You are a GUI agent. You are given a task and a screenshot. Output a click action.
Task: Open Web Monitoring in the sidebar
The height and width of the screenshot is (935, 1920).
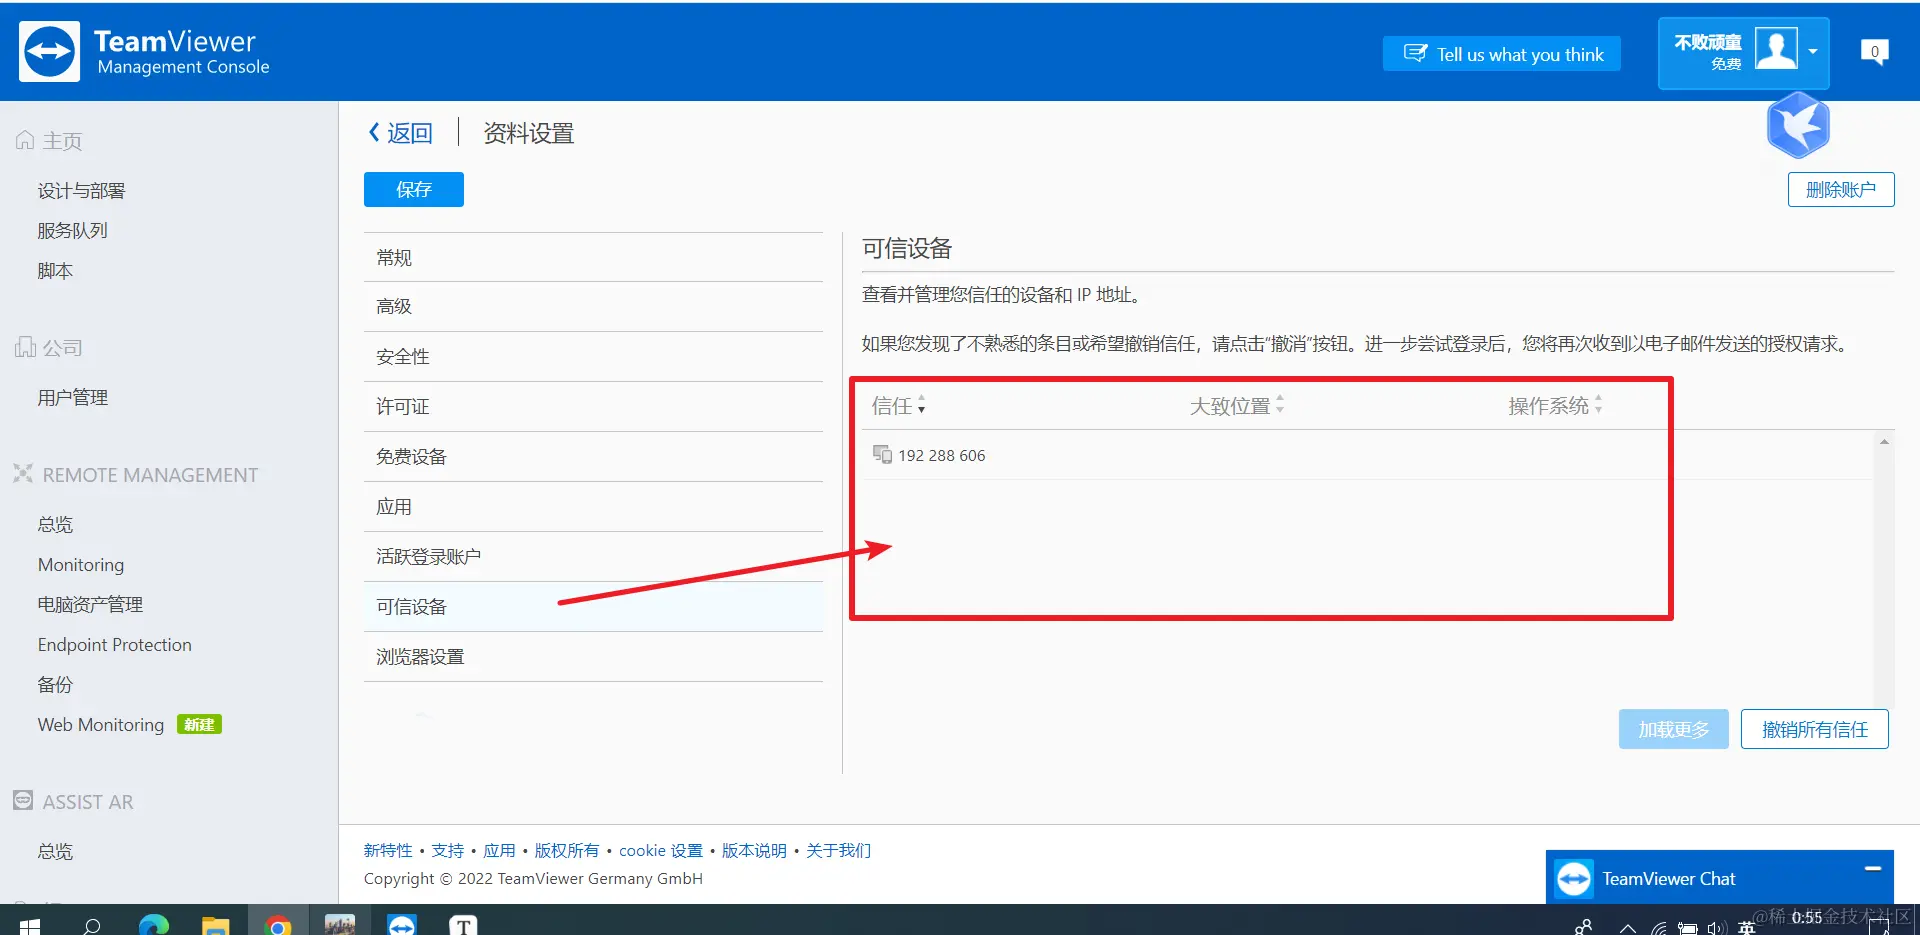(101, 724)
